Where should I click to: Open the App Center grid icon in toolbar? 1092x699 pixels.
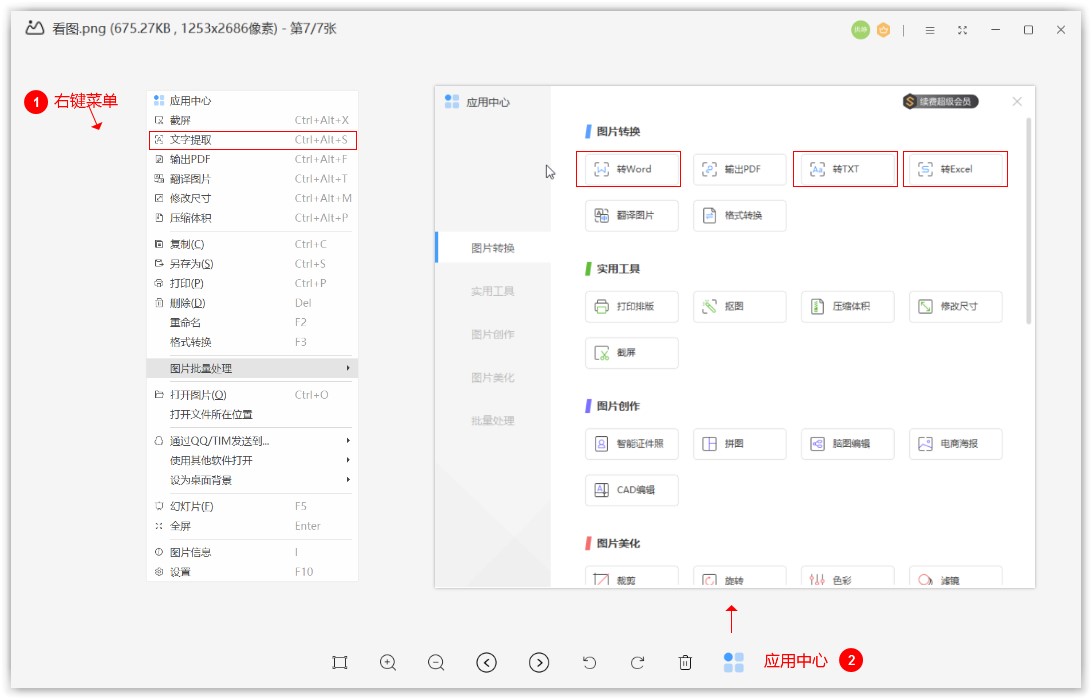click(x=734, y=662)
